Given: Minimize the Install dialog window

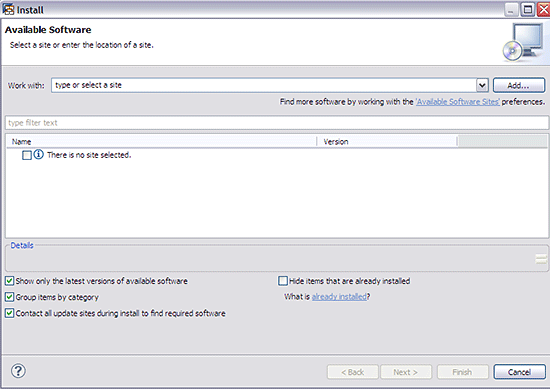Looking at the screenshot, I should [512, 9].
